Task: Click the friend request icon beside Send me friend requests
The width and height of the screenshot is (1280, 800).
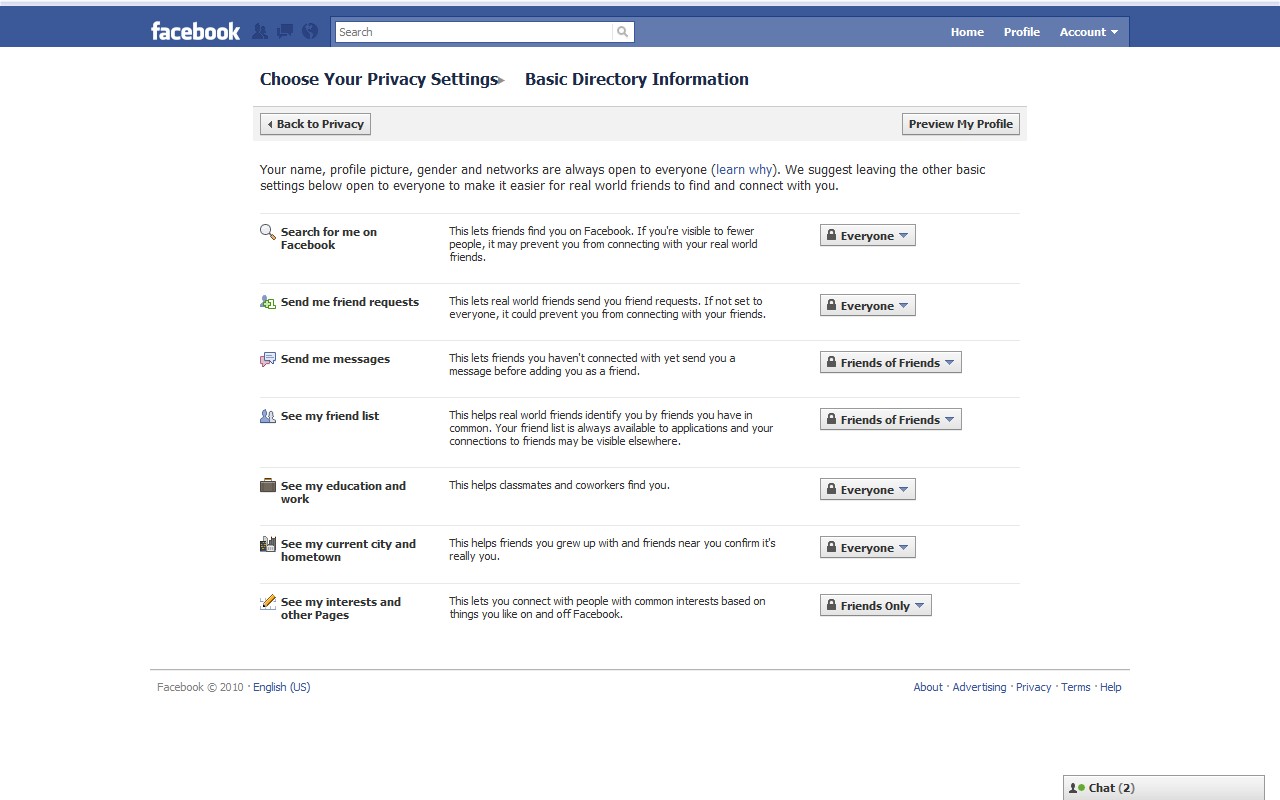Action: 267,302
